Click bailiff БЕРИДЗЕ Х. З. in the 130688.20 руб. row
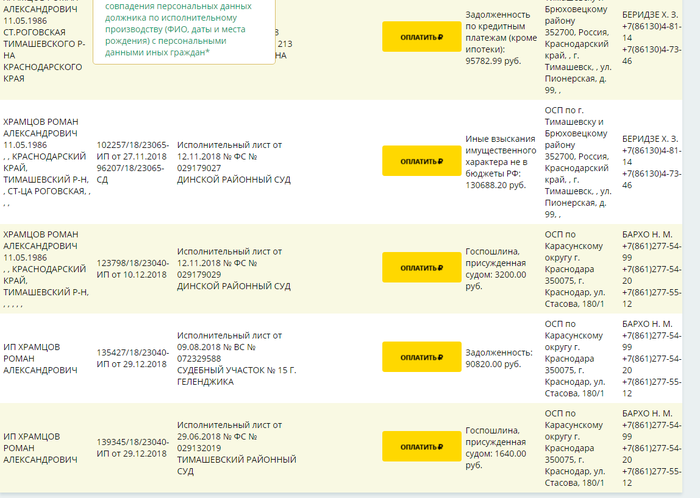Screen dimensions: 700x498 click(650, 139)
